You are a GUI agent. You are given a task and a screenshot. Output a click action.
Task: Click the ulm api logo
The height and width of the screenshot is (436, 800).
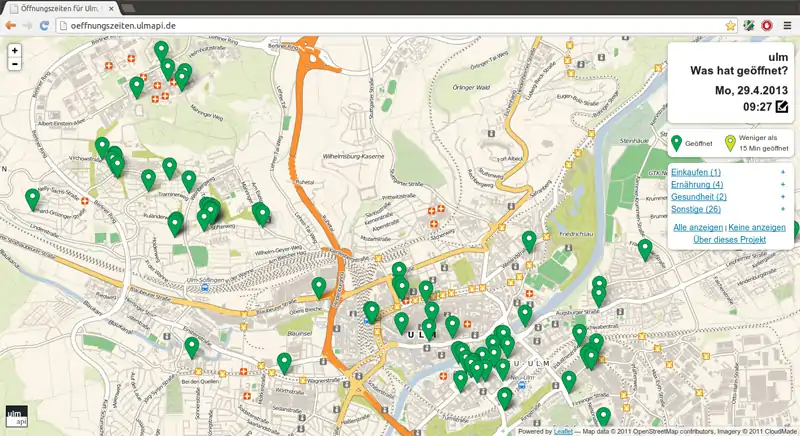(x=16, y=416)
